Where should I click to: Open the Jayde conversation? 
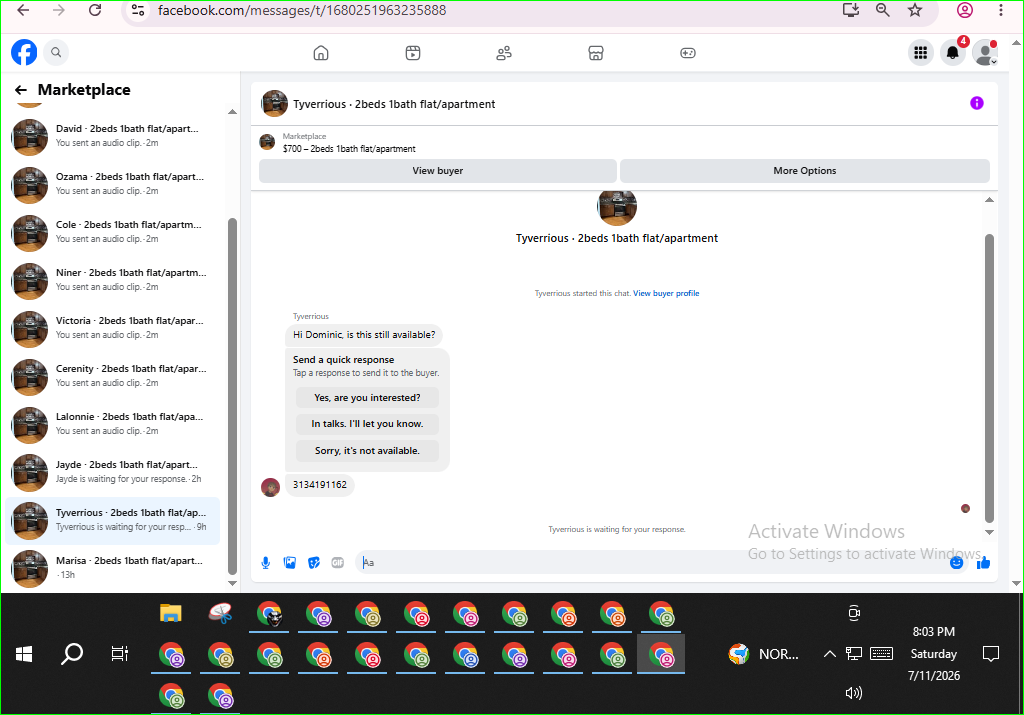point(112,472)
